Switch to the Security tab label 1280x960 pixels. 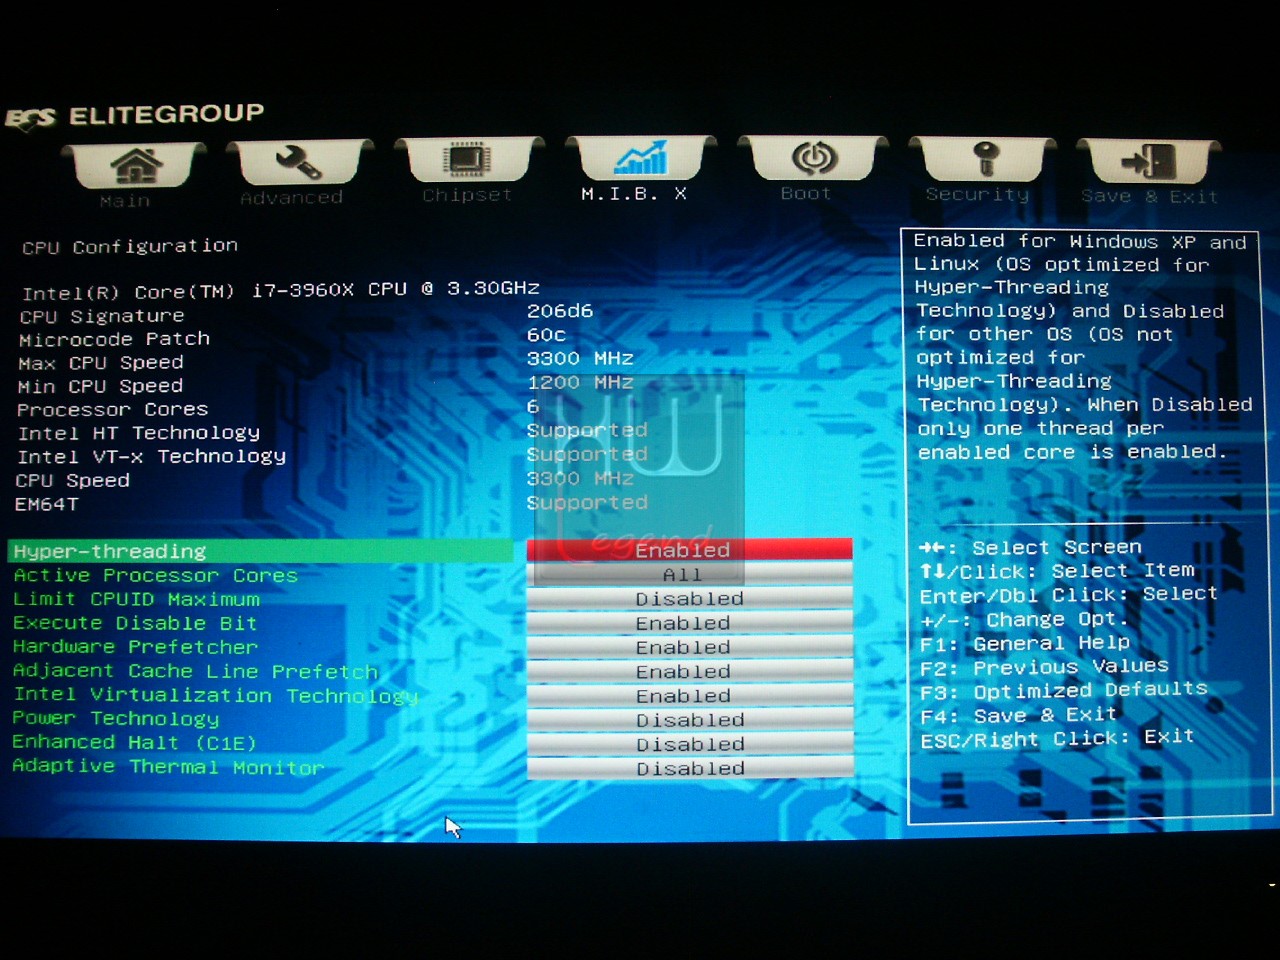click(x=977, y=195)
